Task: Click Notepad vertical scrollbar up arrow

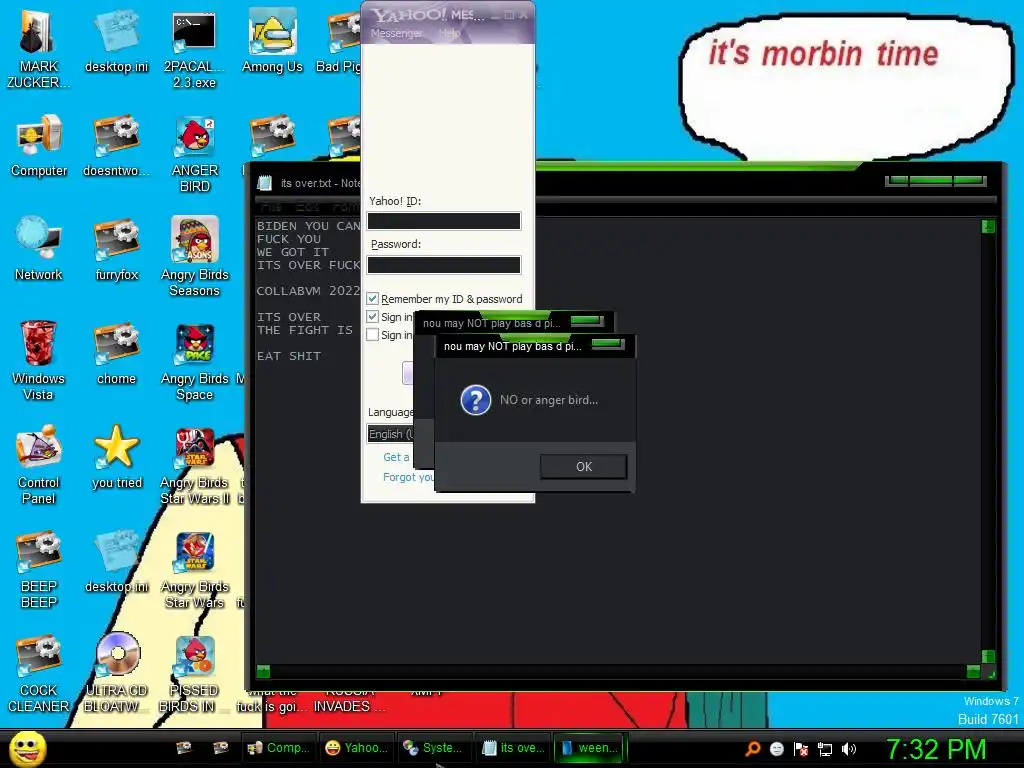Action: pyautogui.click(x=988, y=227)
